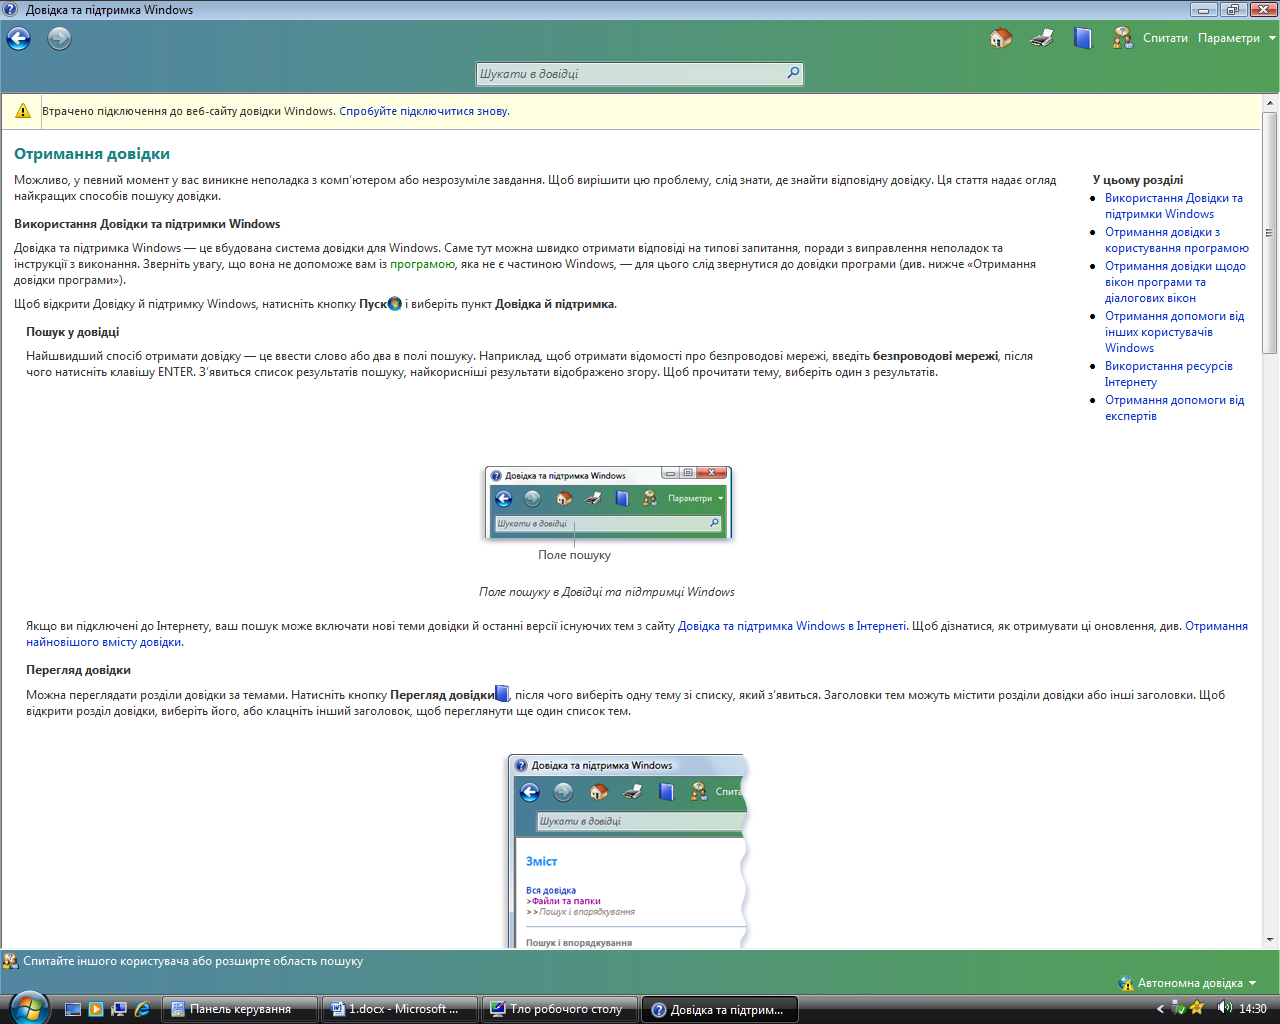
Task: Switch to 'Тло робочого столу' taskbar window
Action: coord(558,1009)
